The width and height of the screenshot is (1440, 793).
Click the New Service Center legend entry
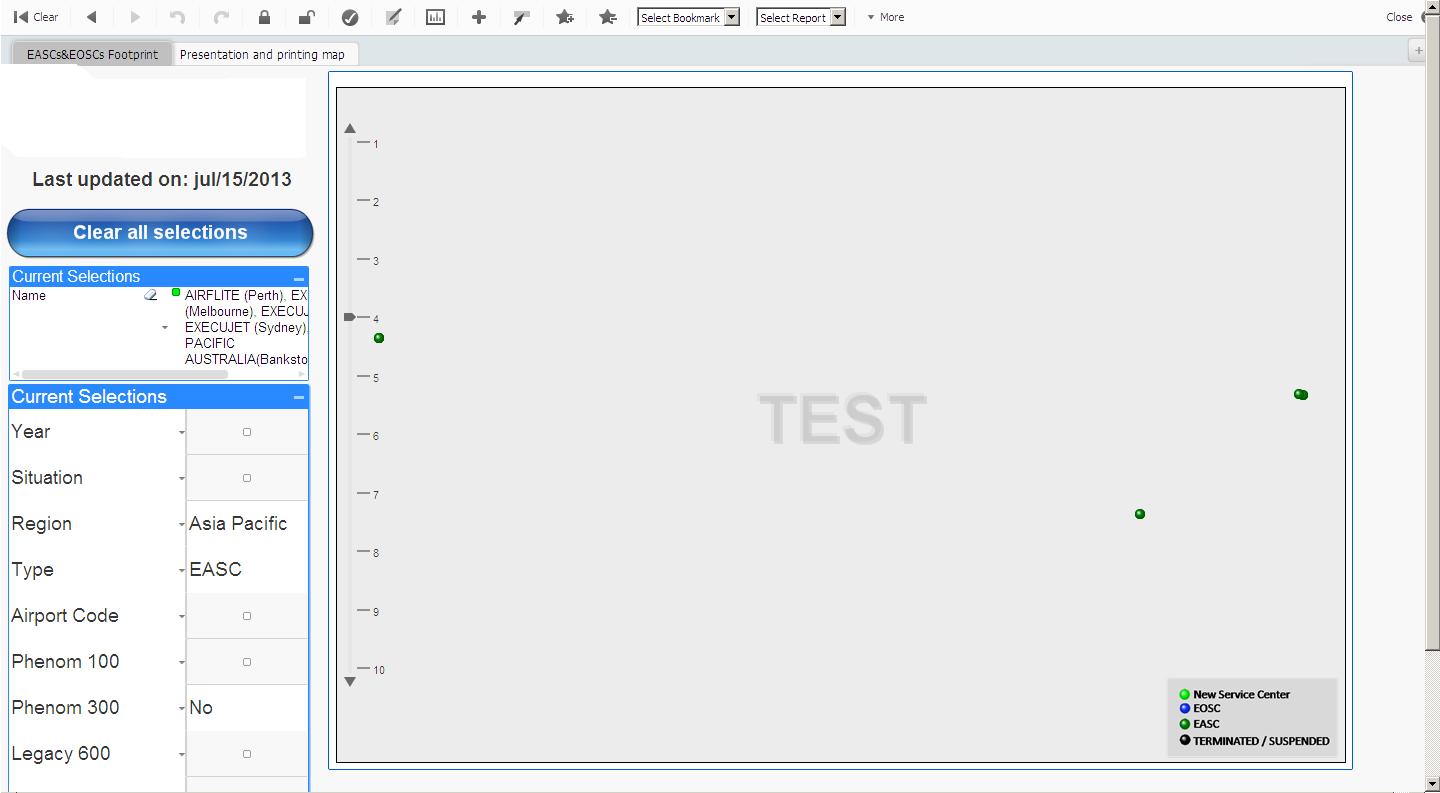1234,694
